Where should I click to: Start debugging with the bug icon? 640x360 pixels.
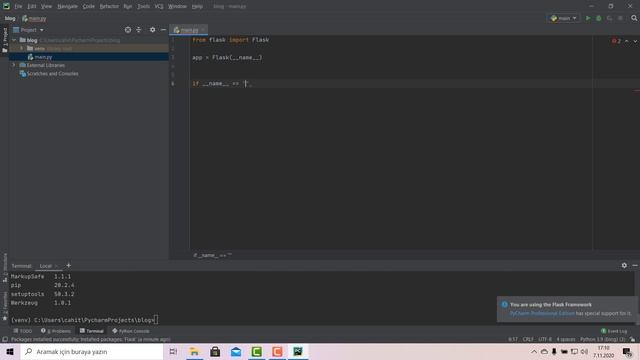tap(599, 18)
